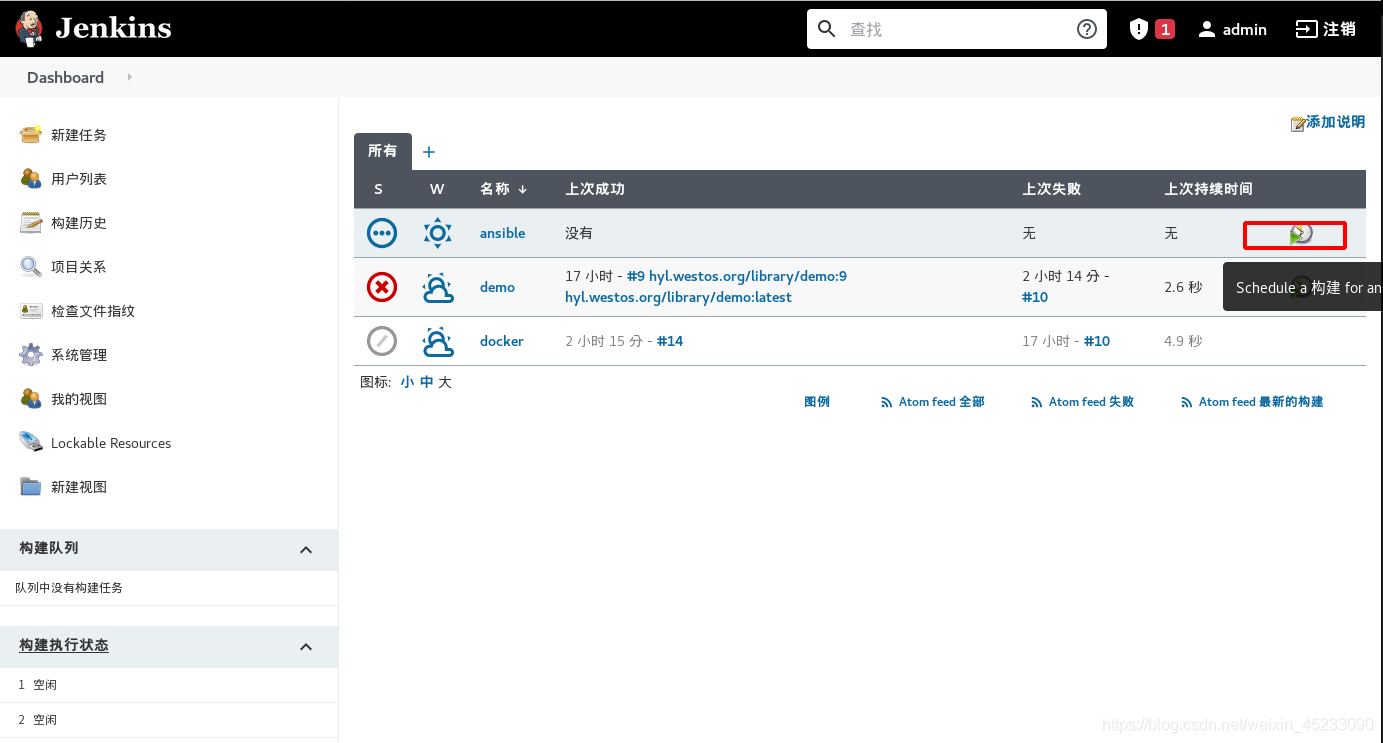Click the ansible not-built status icon

(x=382, y=233)
